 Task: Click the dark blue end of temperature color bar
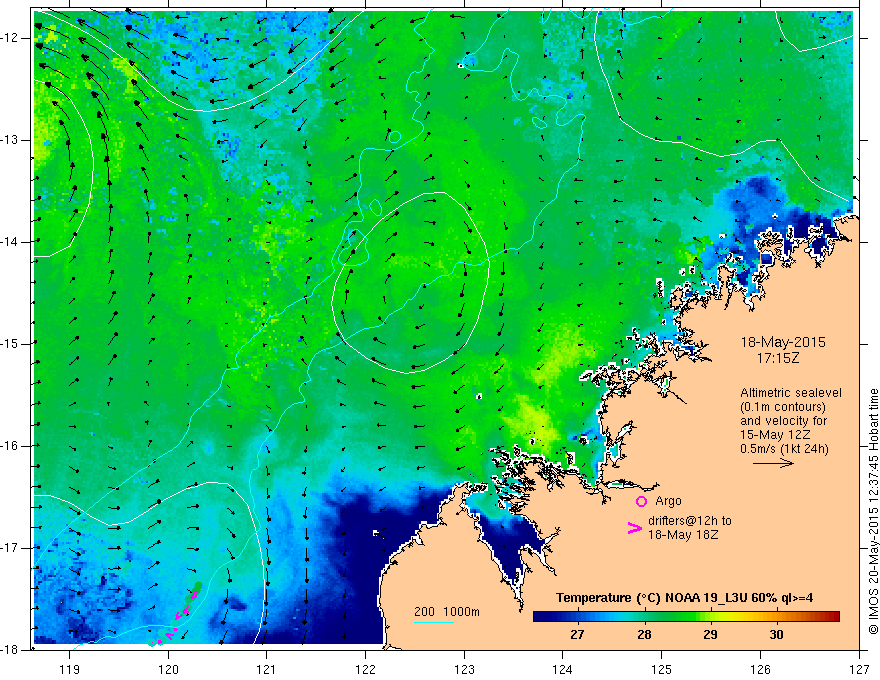coord(545,618)
